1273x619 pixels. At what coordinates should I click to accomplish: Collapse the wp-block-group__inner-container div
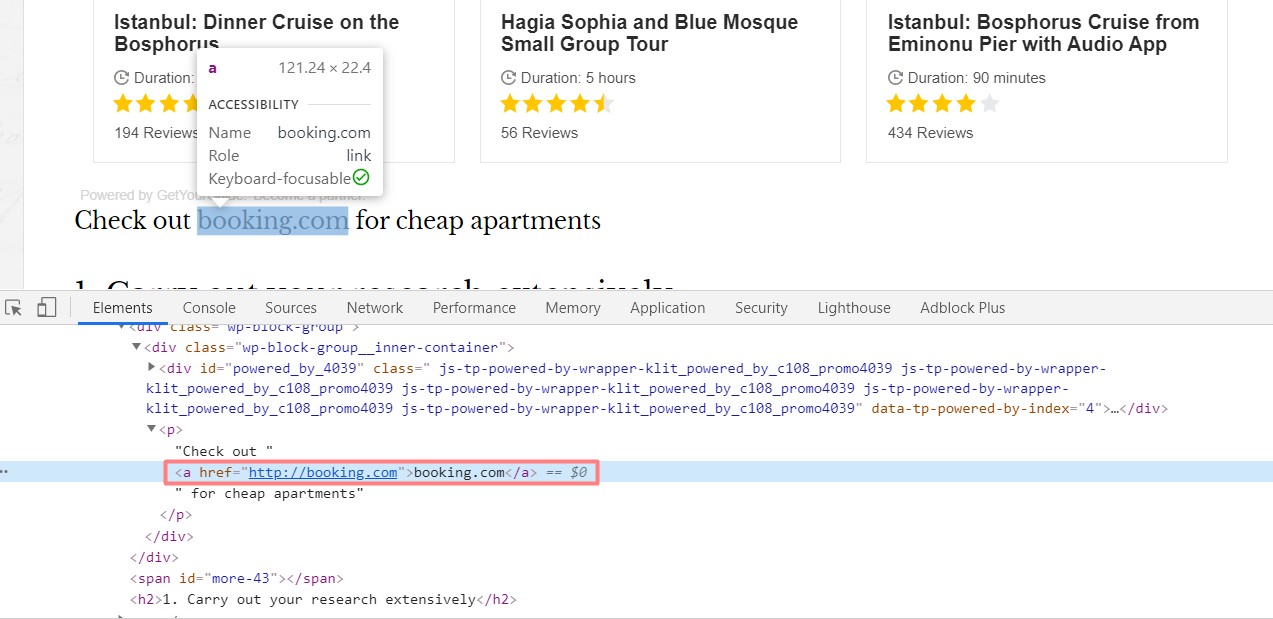point(137,346)
